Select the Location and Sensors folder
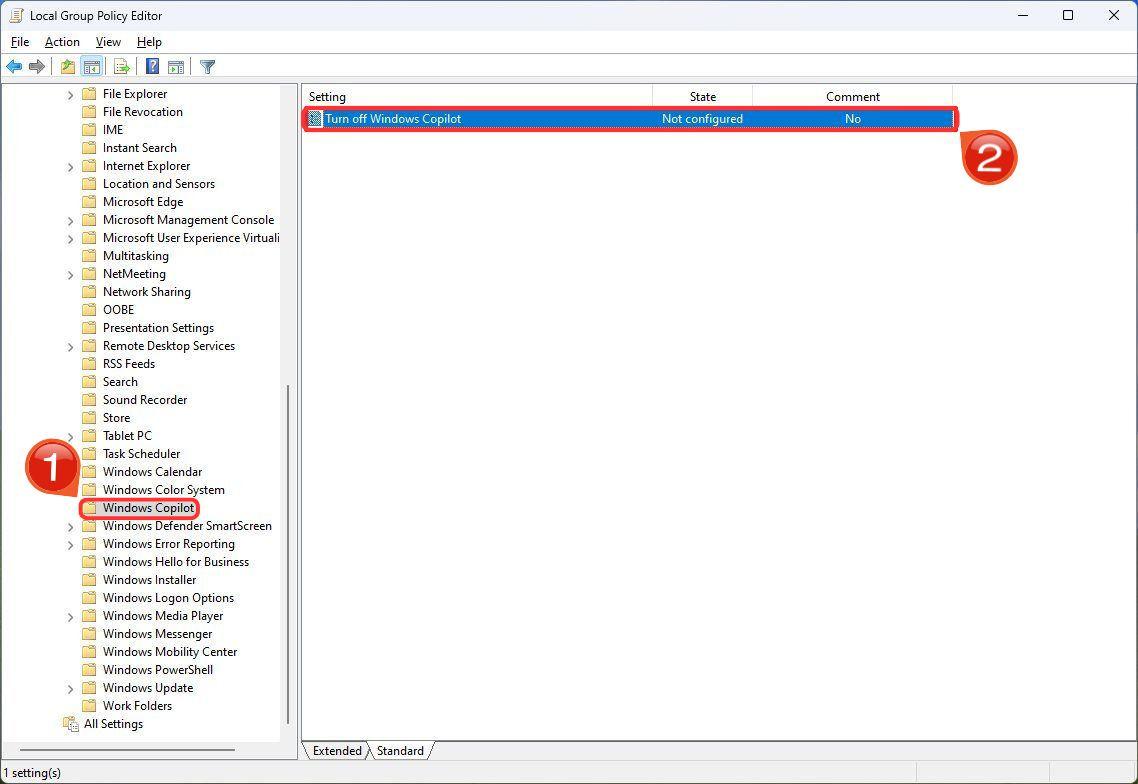 [159, 184]
